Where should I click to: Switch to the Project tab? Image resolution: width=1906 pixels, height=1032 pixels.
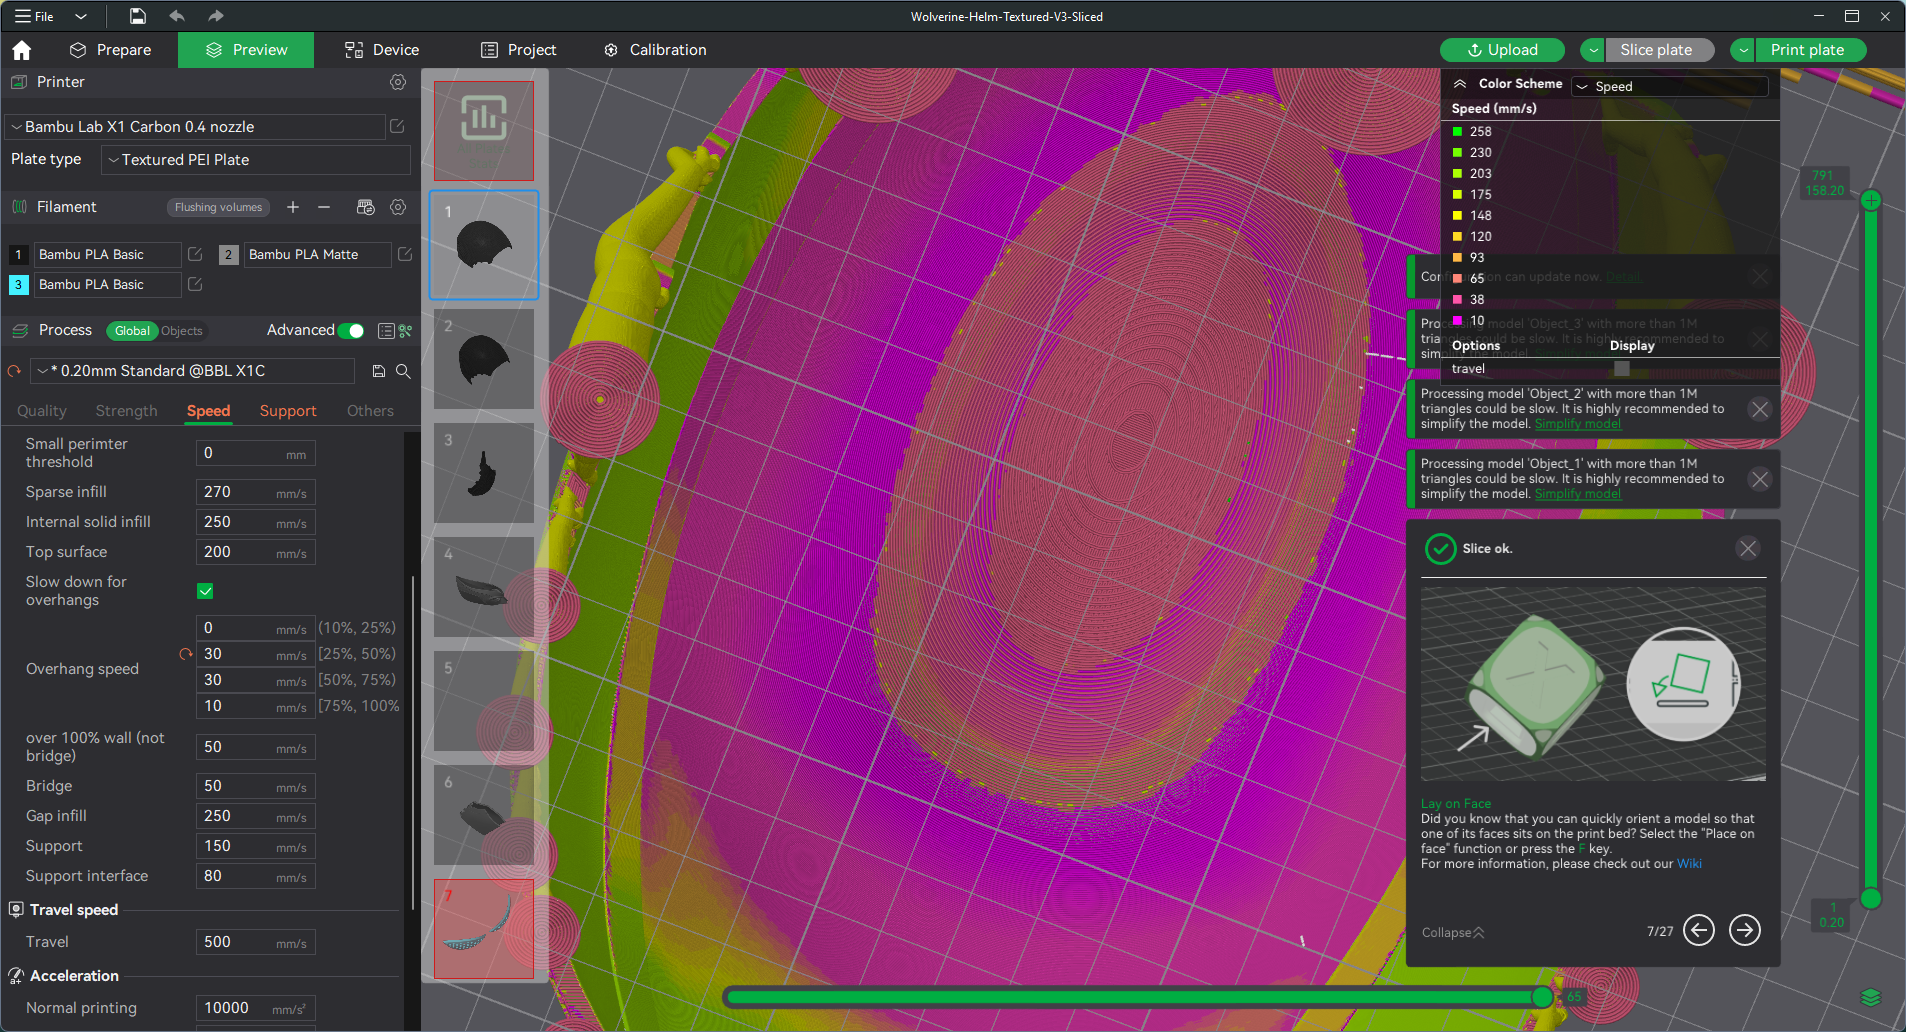click(518, 50)
